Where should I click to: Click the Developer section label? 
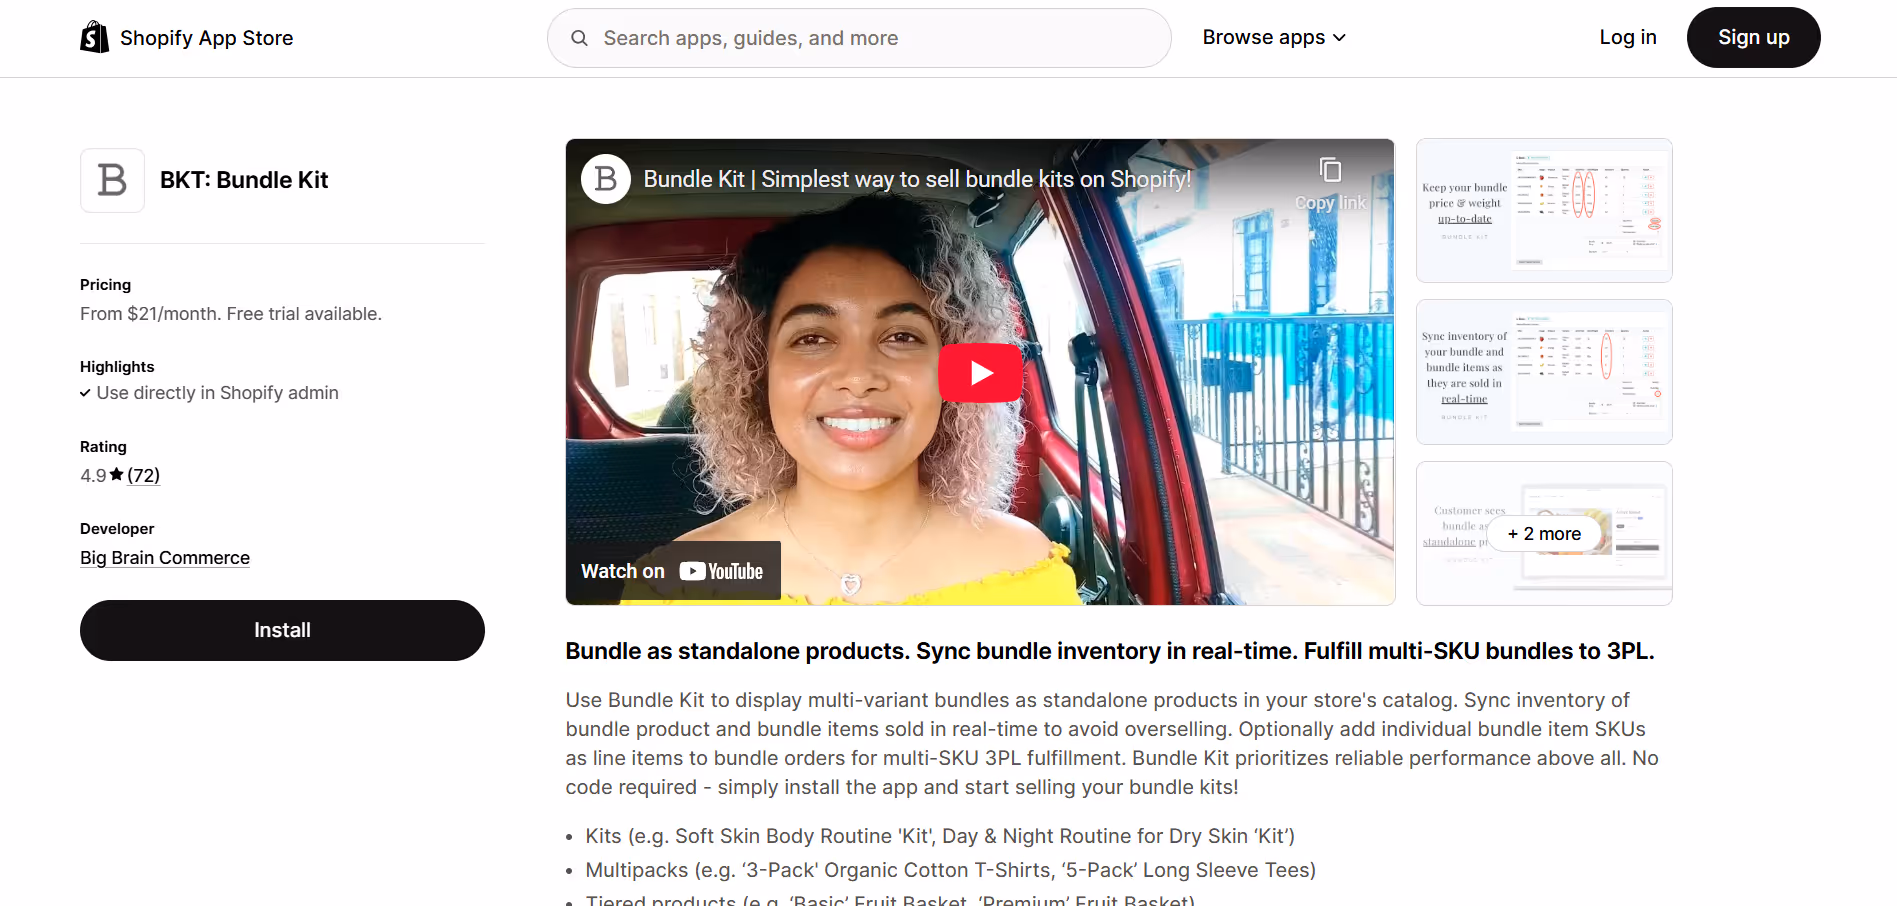[x=117, y=529]
